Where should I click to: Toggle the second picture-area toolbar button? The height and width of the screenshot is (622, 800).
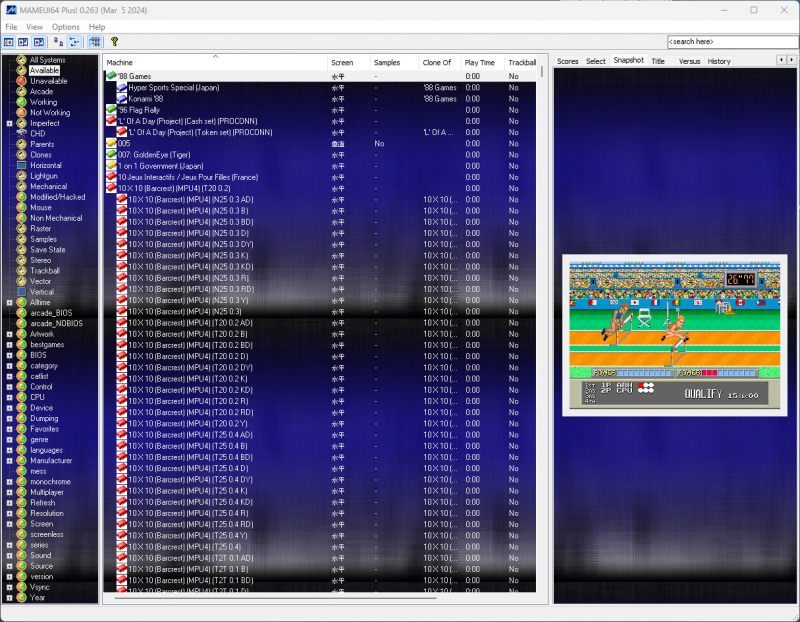23,42
